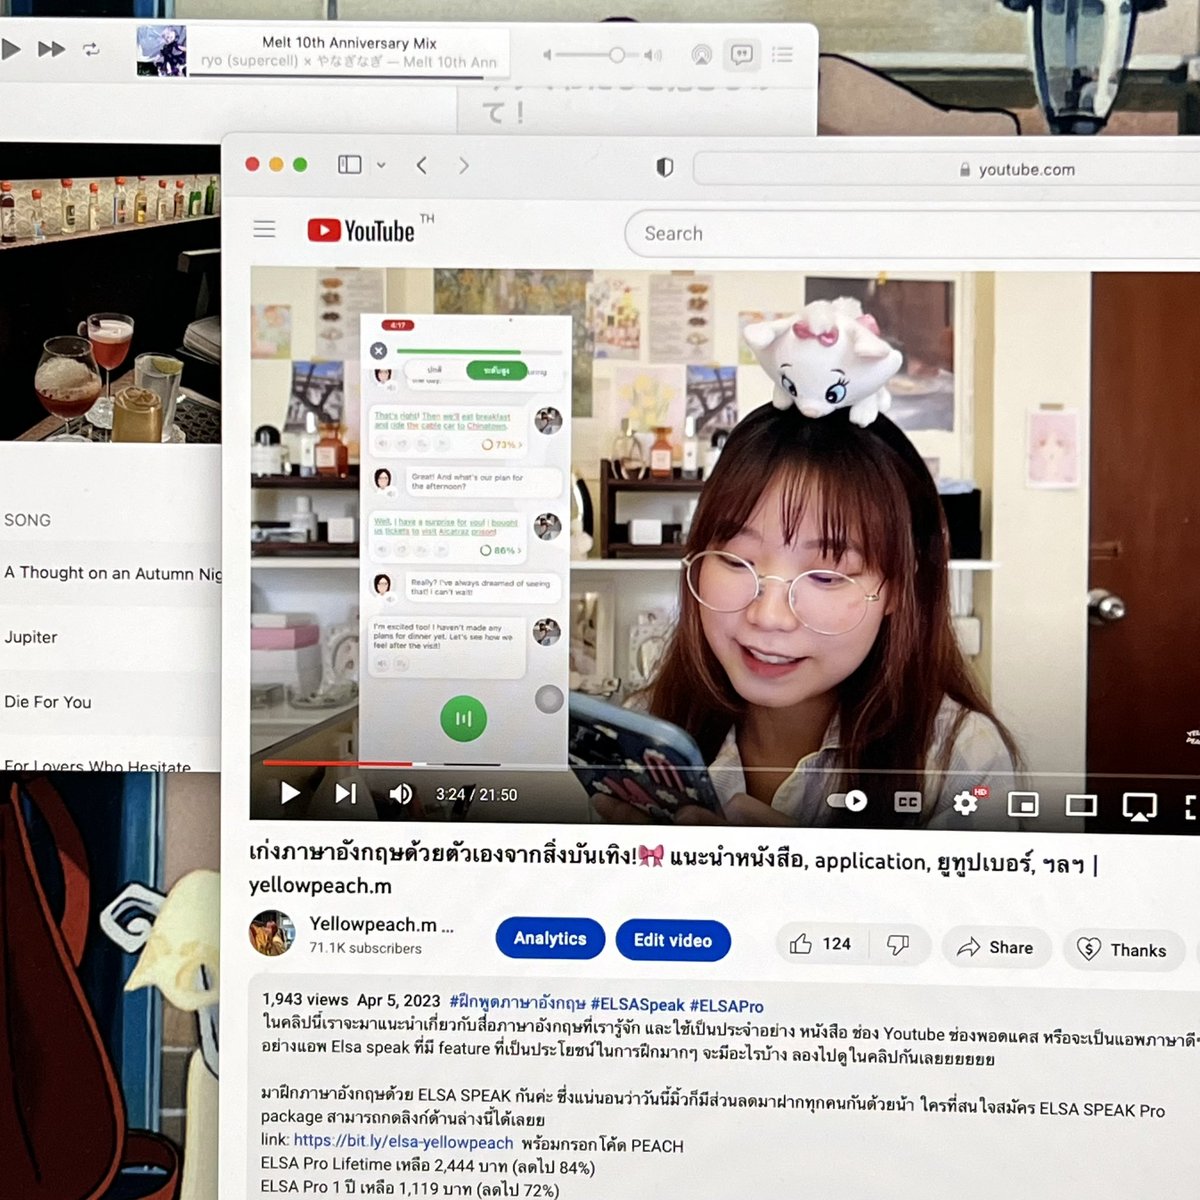
Task: Select song Jupiter in Music list
Action: point(110,637)
